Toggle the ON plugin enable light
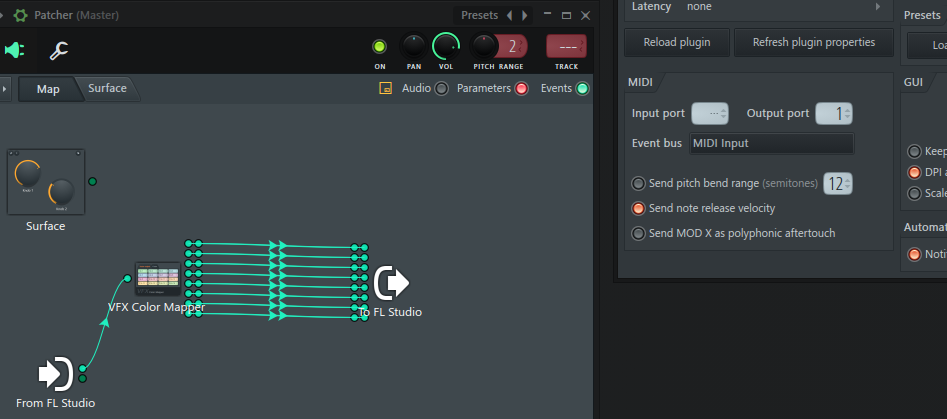Screen dimensions: 947x419 (379, 46)
